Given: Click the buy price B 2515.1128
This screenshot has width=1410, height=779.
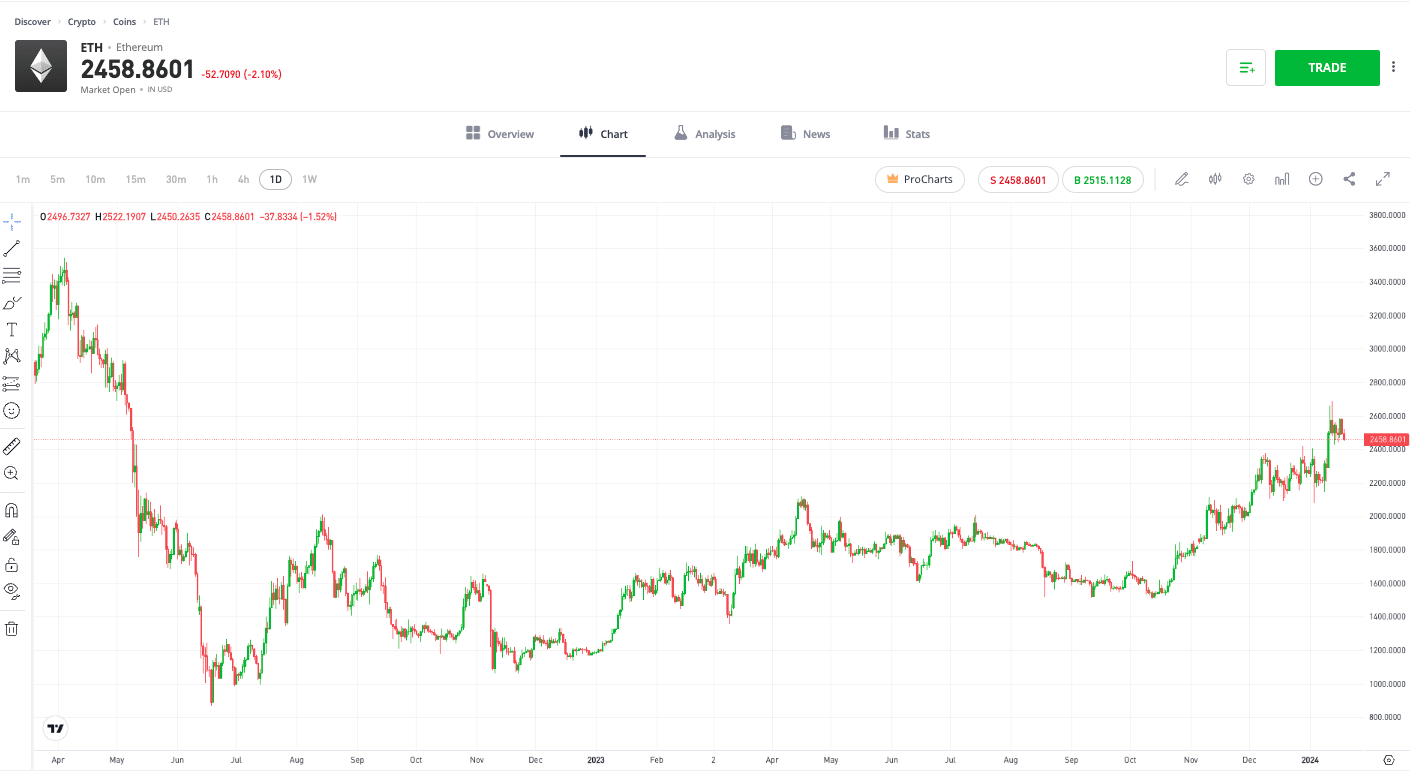Looking at the screenshot, I should 1103,180.
